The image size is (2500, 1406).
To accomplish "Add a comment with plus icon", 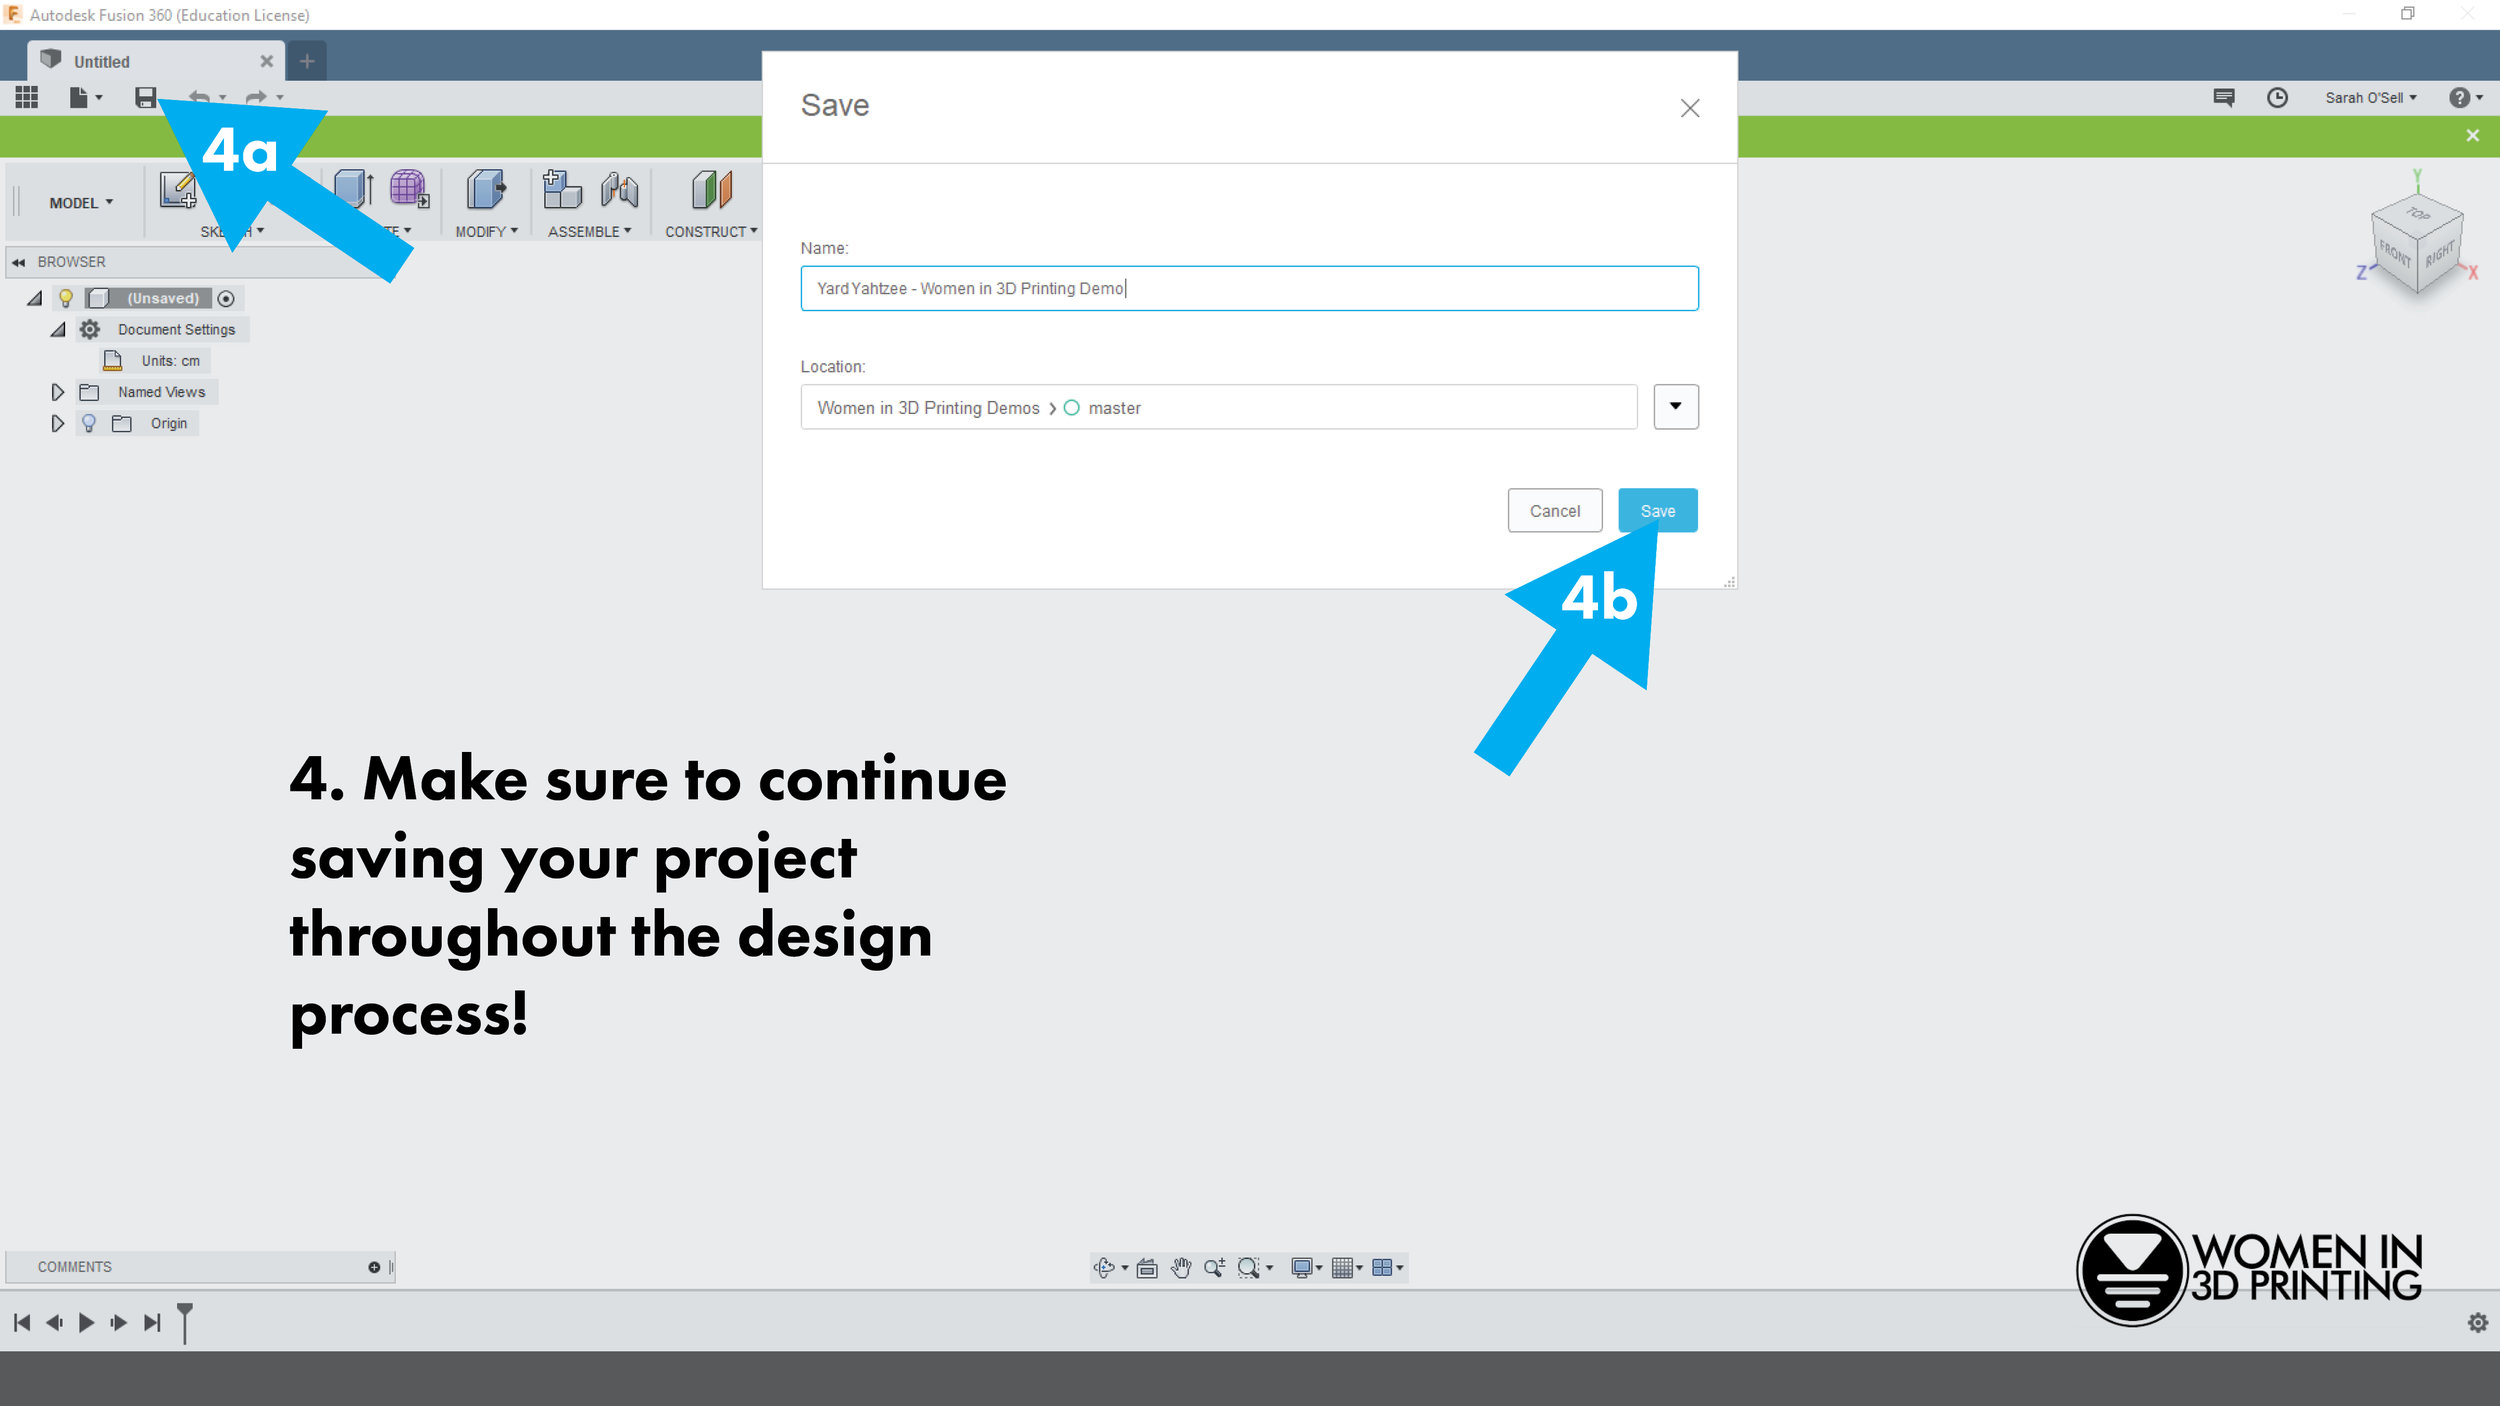I will coord(374,1267).
